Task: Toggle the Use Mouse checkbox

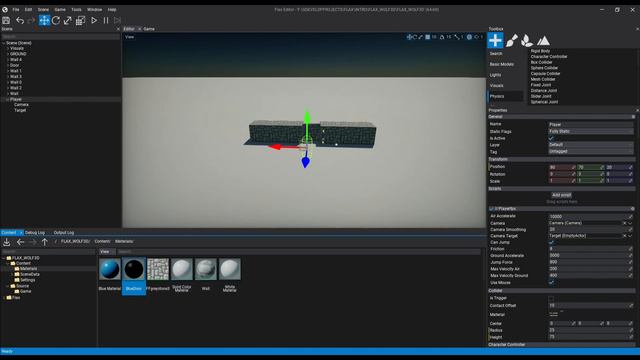Action: [551, 282]
